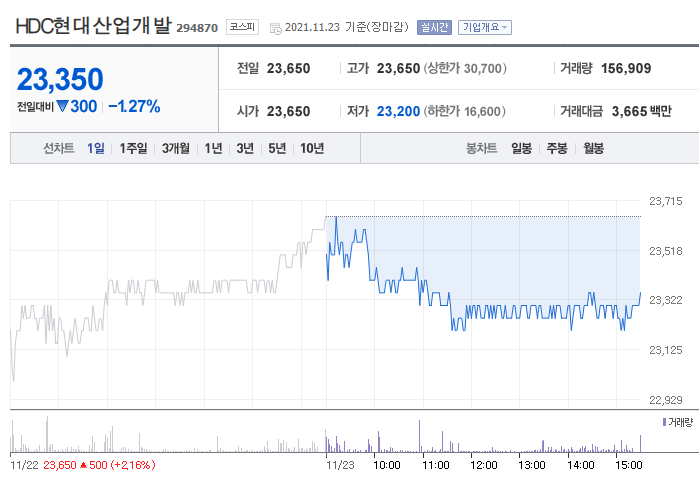The image size is (699, 488).
Task: Click the 23,322 price axis label
Action: pos(666,300)
